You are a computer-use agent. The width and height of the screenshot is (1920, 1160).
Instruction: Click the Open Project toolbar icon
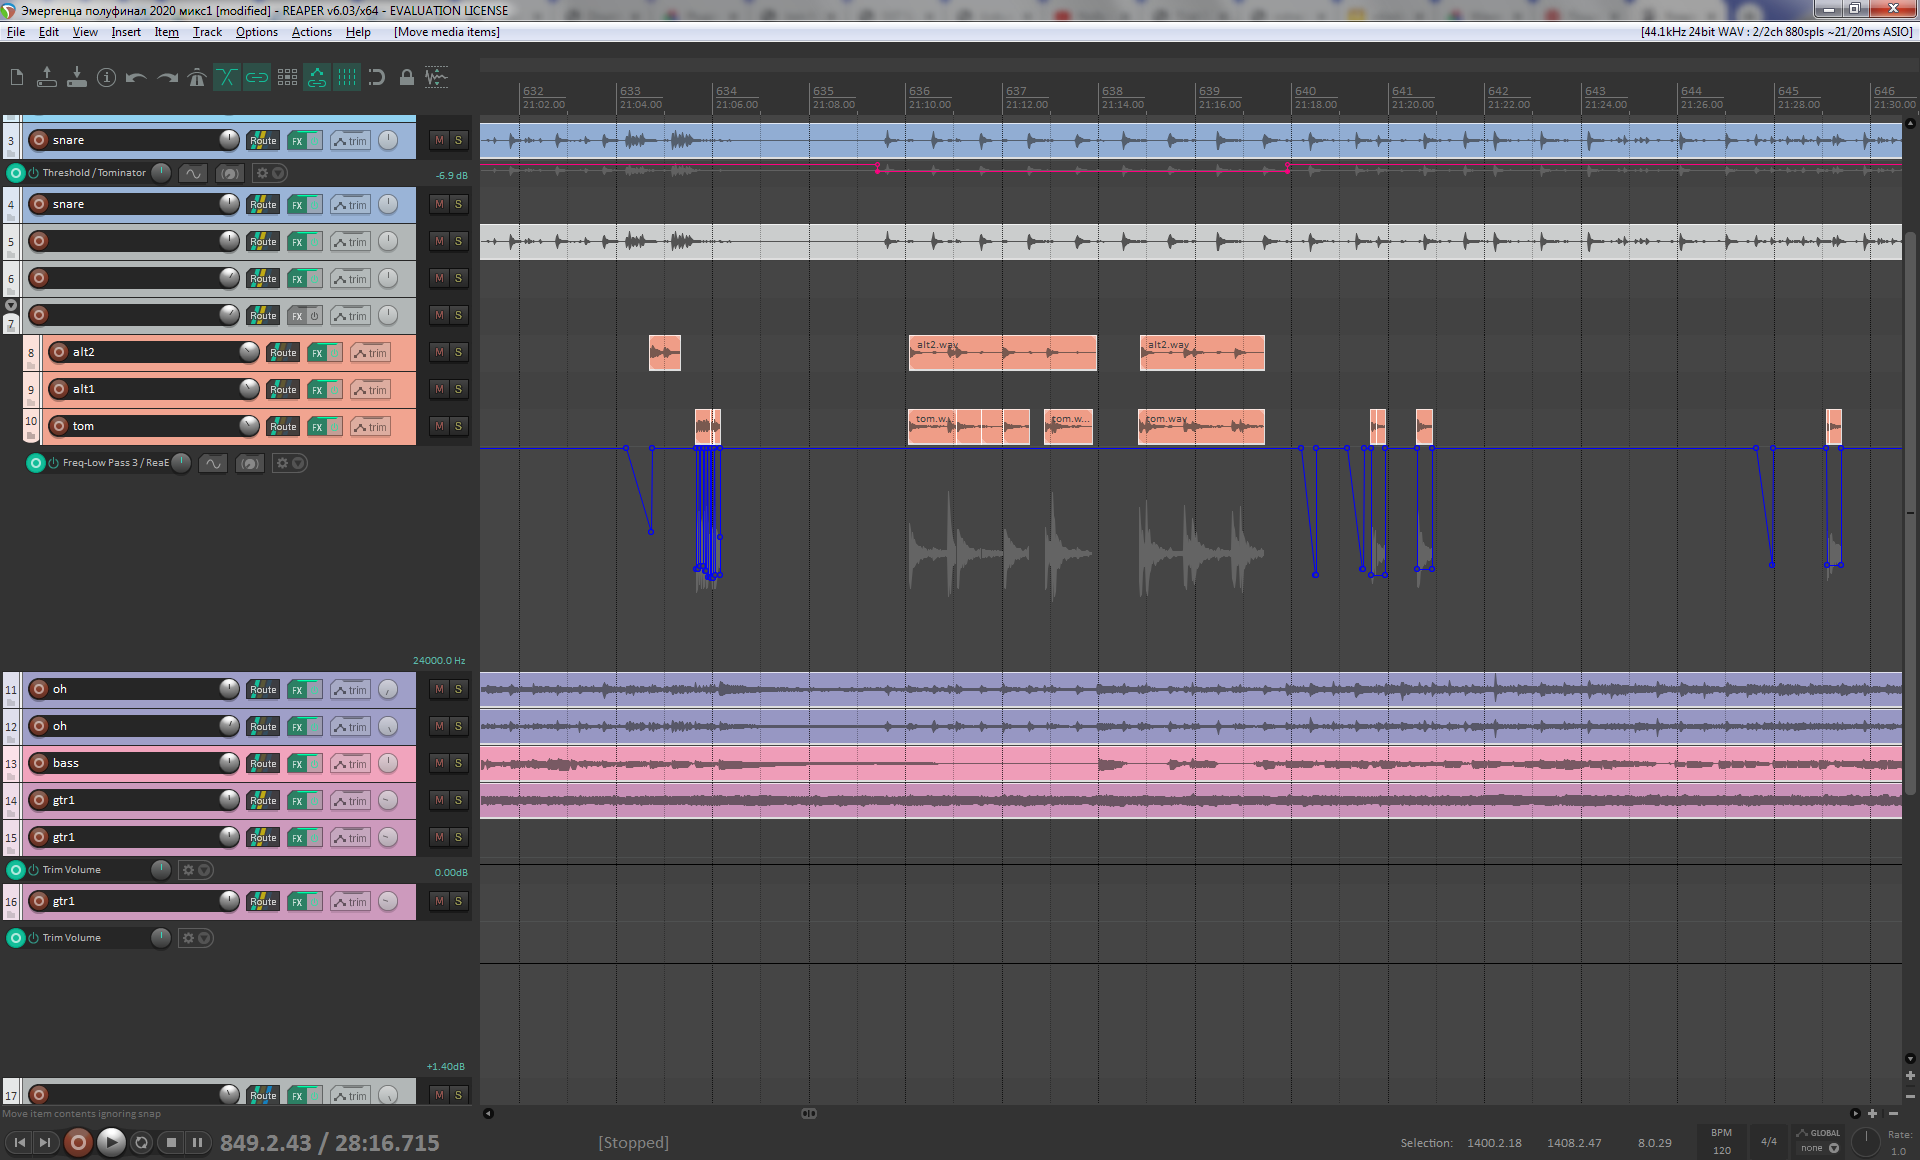[47, 77]
